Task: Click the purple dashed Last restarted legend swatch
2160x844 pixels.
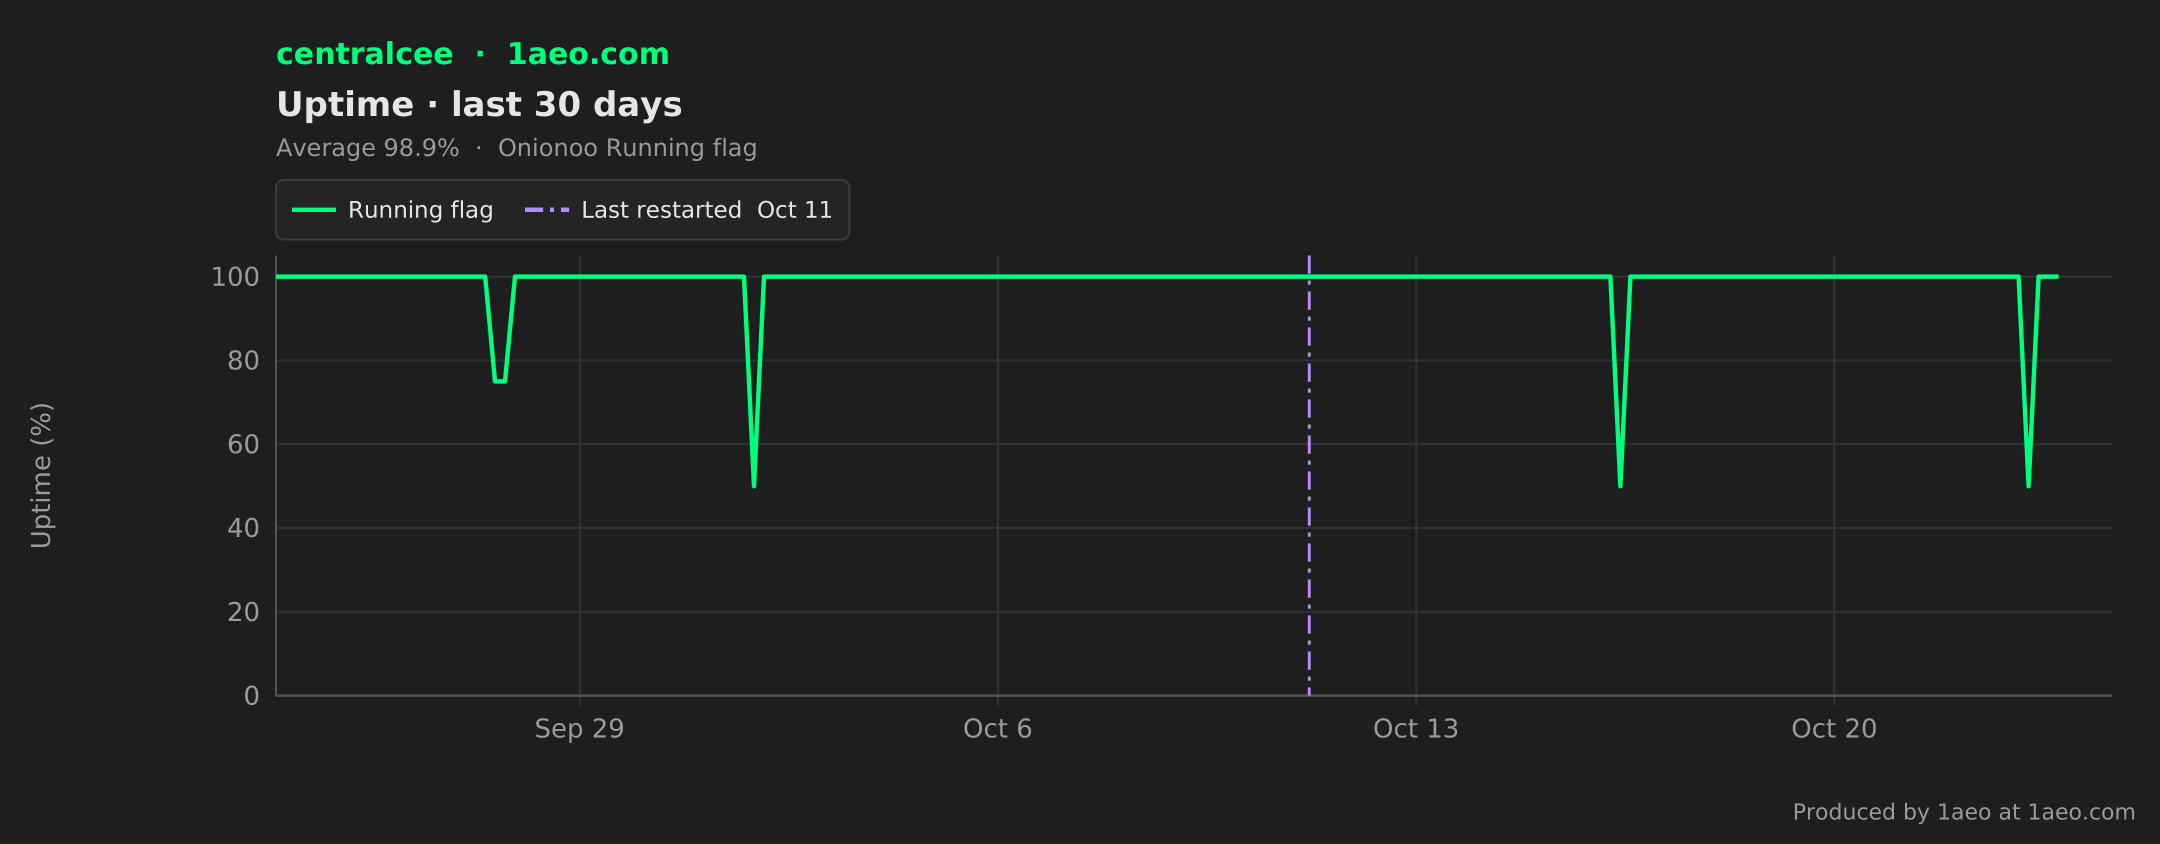Action: click(x=547, y=210)
